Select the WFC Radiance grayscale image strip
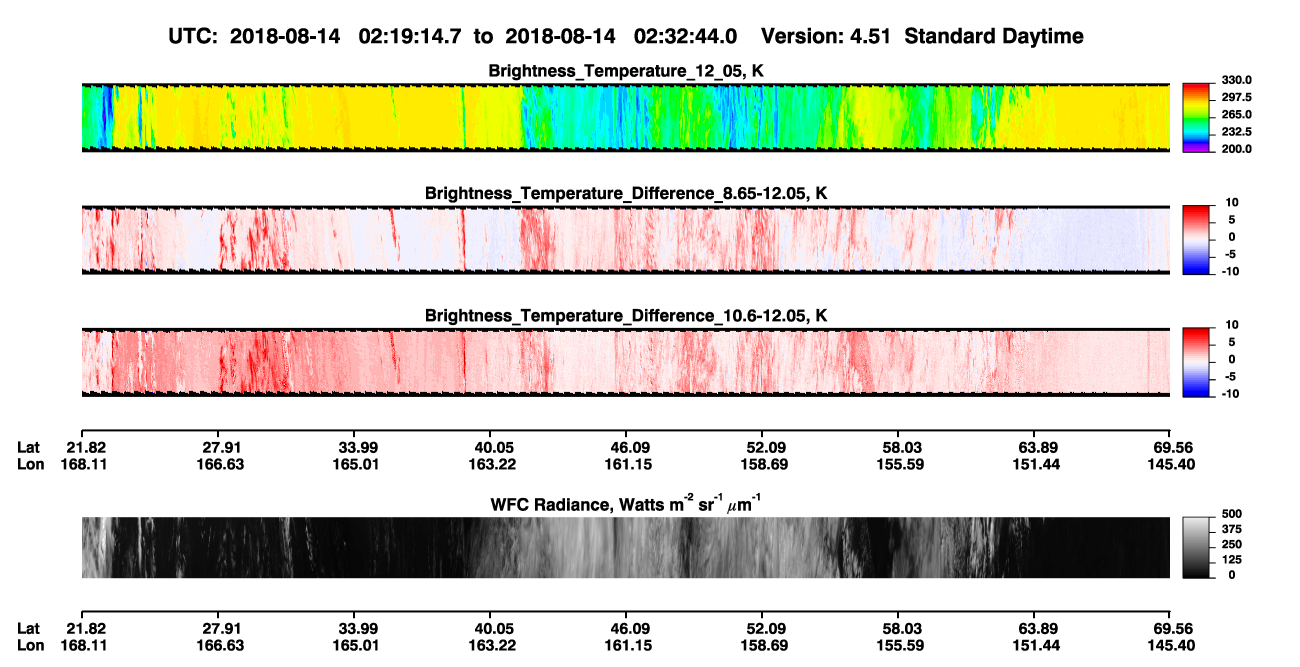Screen dimensions: 1300x667 click(x=625, y=548)
